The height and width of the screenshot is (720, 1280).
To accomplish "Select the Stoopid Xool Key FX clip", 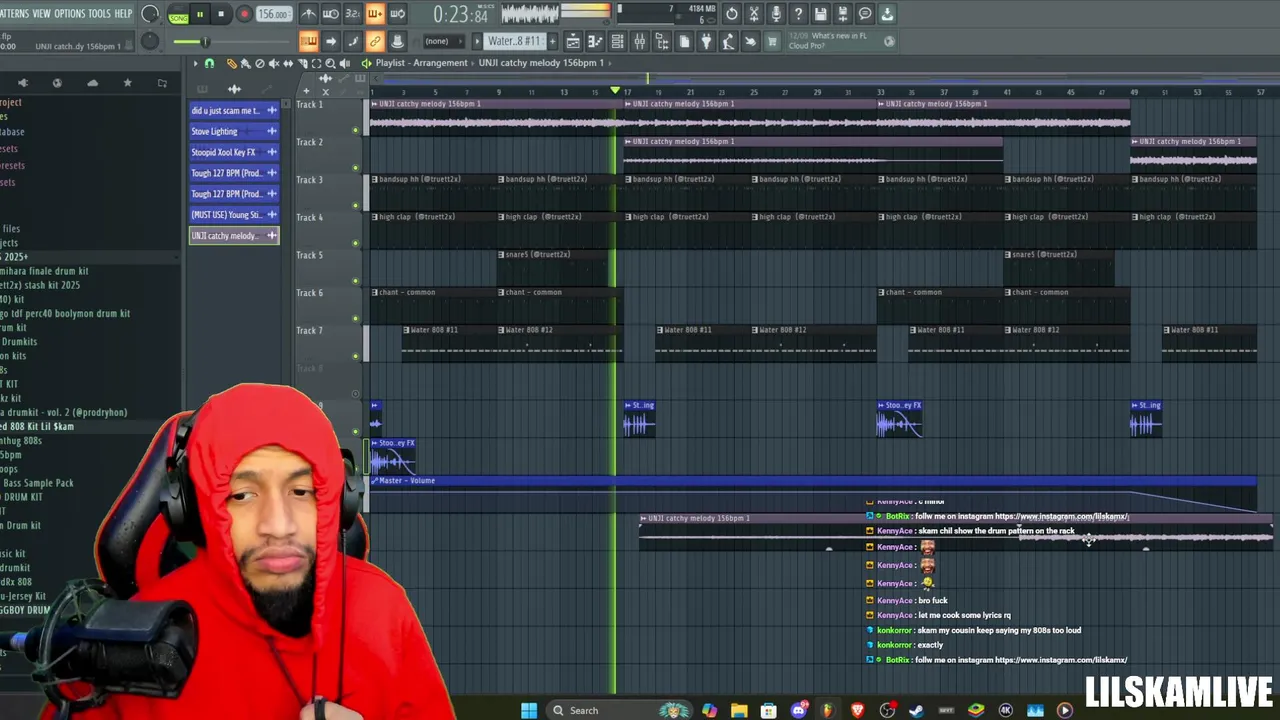I will 234,152.
